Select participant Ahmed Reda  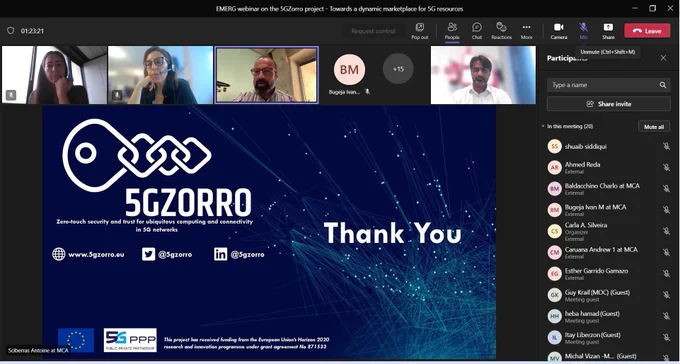point(608,167)
